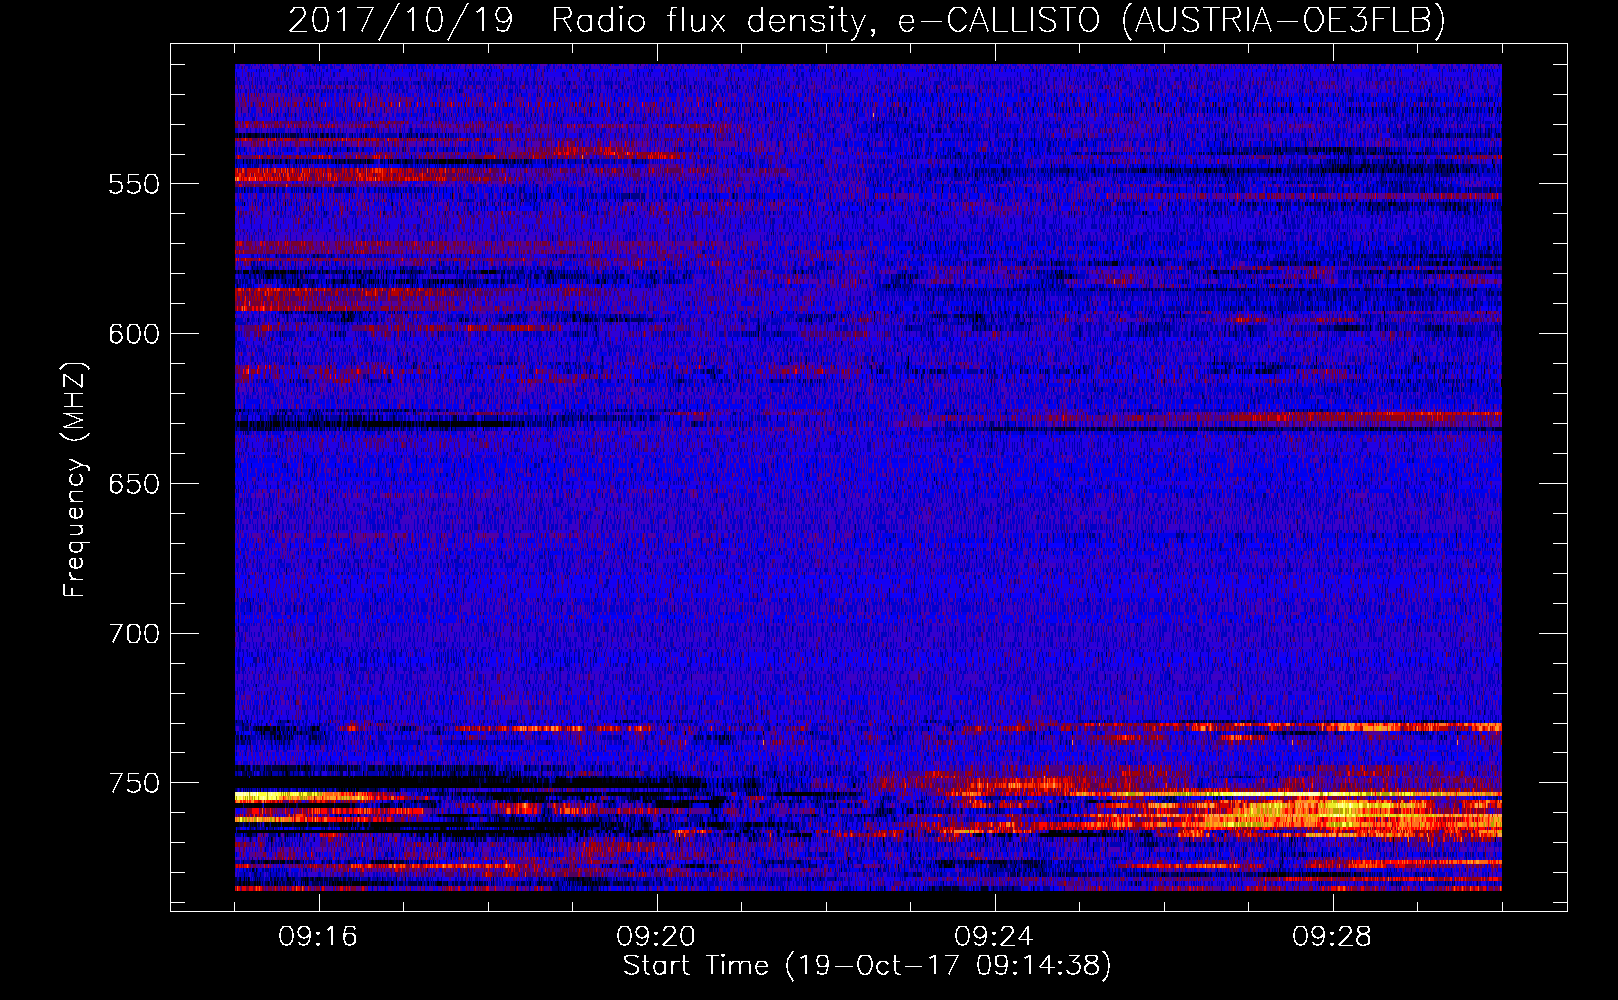This screenshot has height=1000, width=1618.
Task: Click the plot title '2017/10/19 Radio flux density'
Action: 866,21
